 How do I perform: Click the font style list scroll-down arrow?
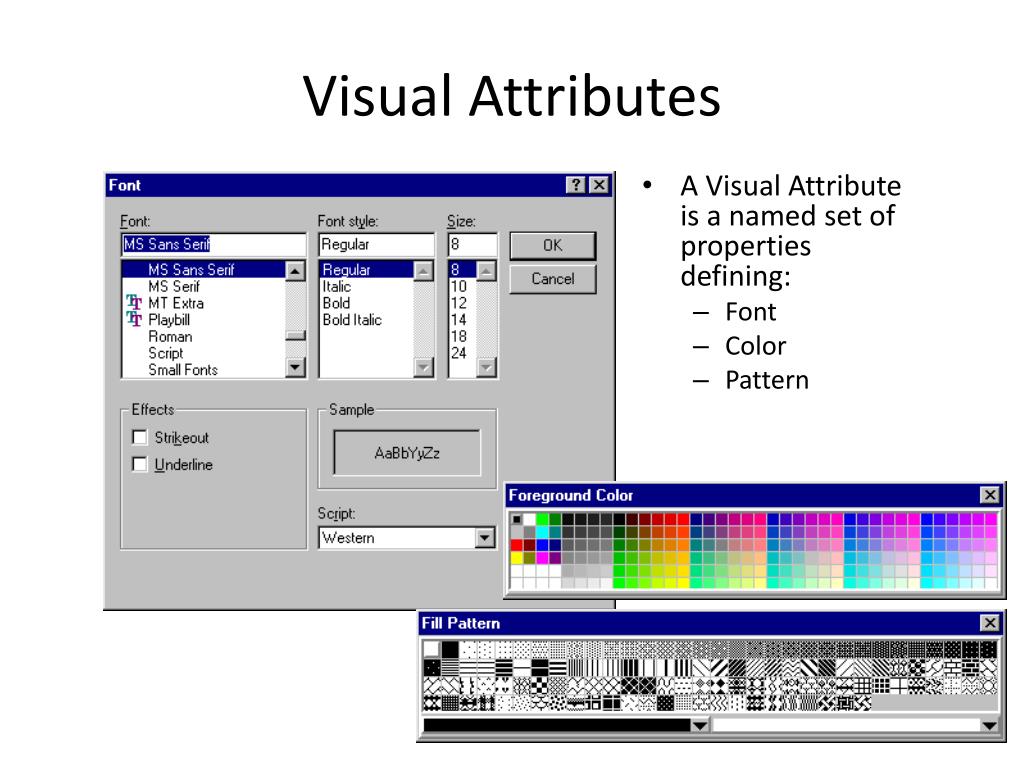(x=424, y=368)
